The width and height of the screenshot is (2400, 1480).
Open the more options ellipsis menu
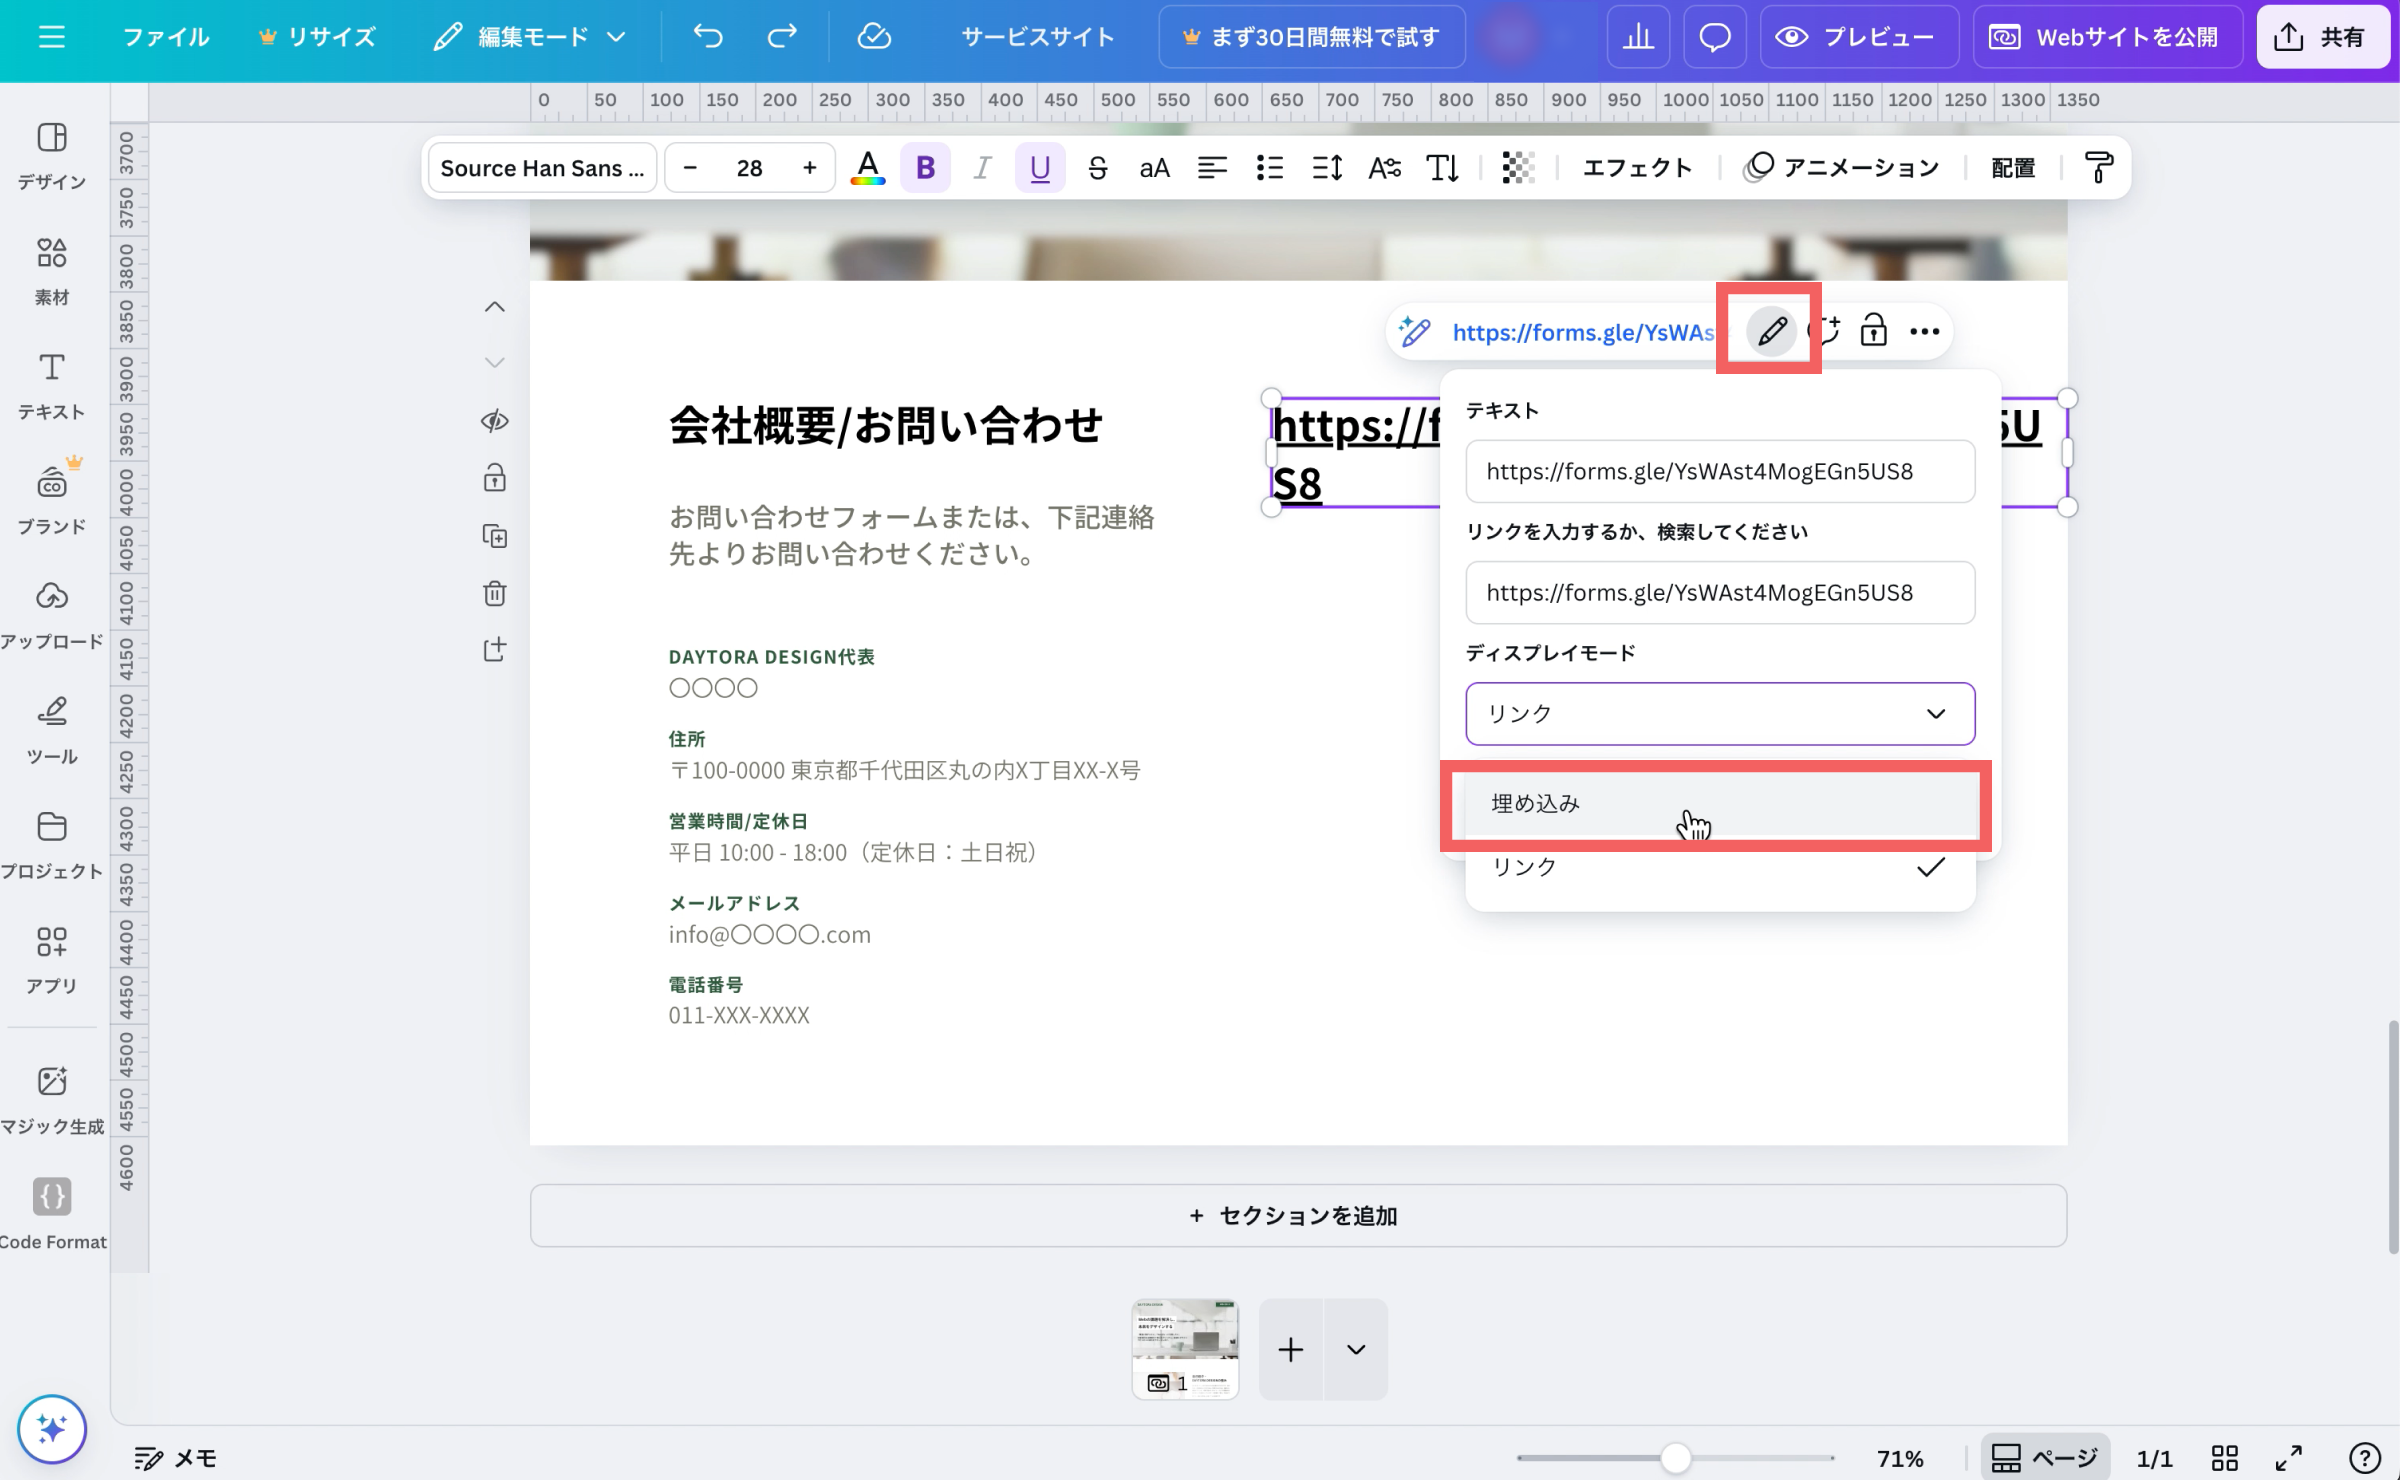[x=1924, y=331]
